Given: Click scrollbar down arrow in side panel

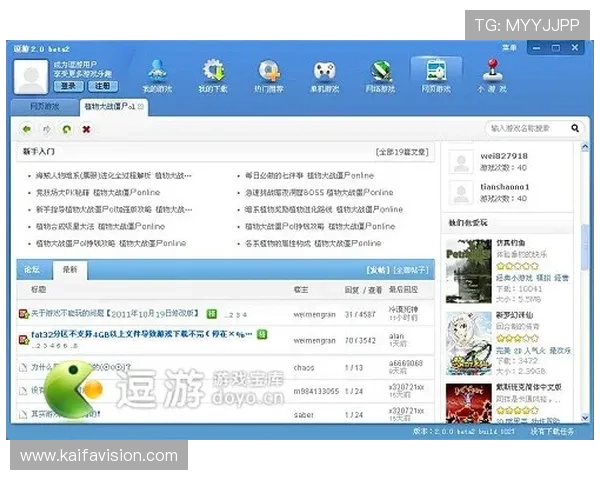Looking at the screenshot, I should coord(585,418).
